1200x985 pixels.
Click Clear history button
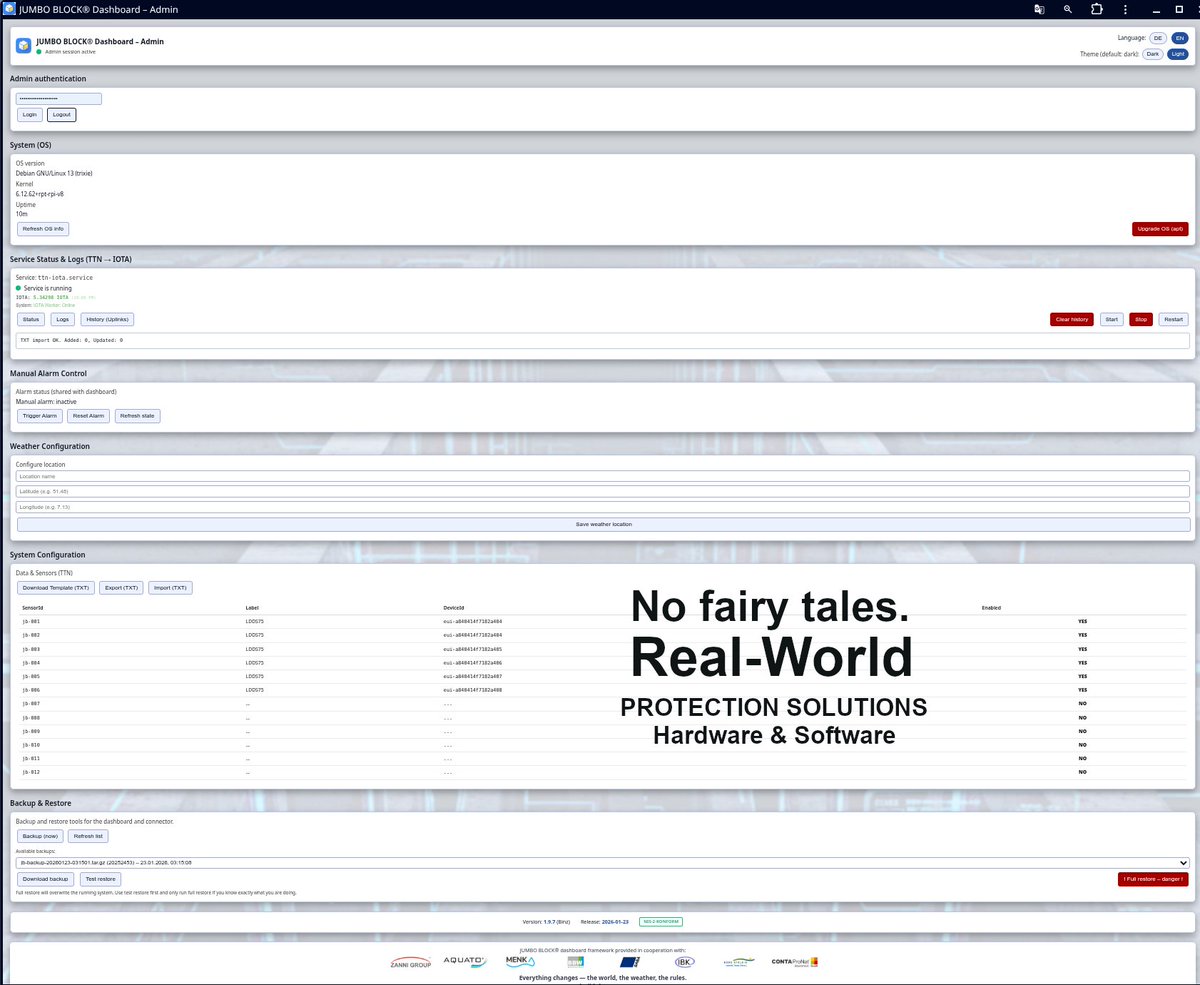[1072, 320]
